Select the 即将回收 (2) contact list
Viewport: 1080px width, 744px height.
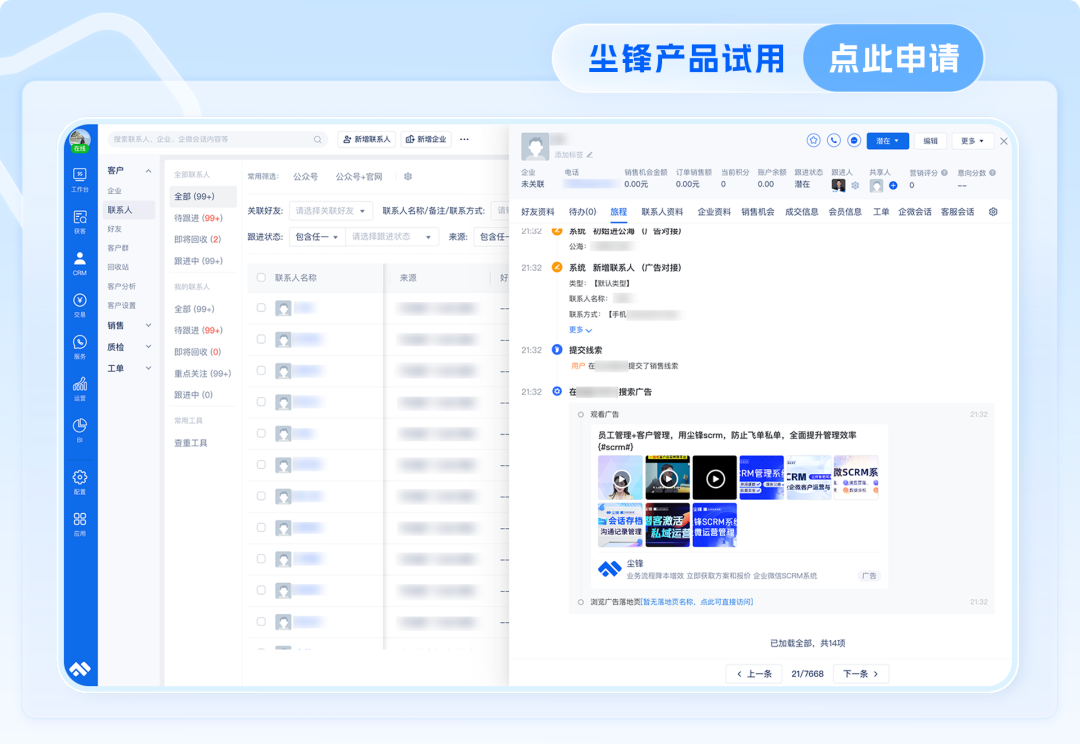click(198, 240)
